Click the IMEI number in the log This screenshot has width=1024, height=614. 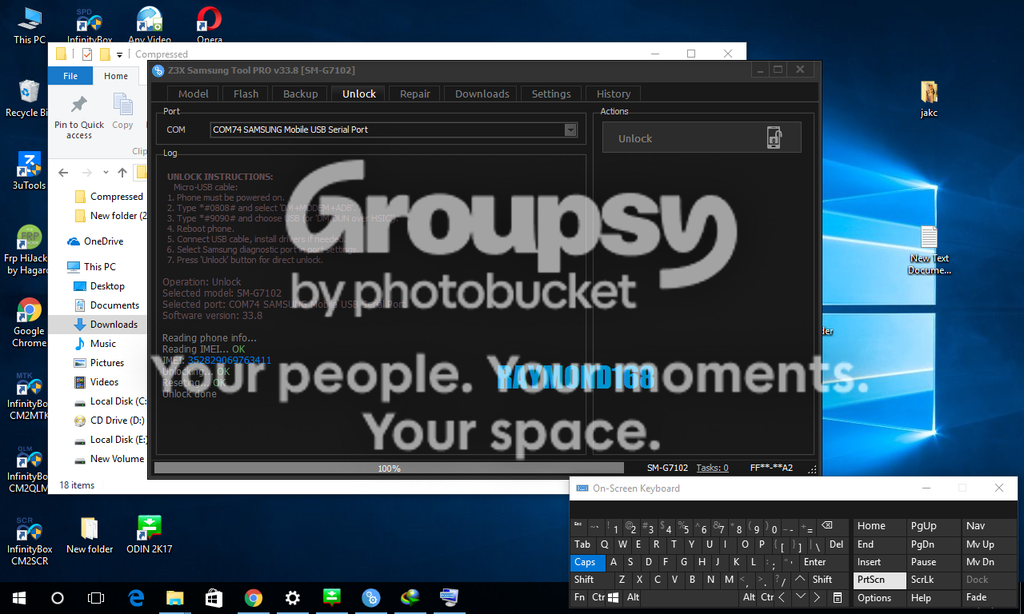pyautogui.click(x=229, y=360)
